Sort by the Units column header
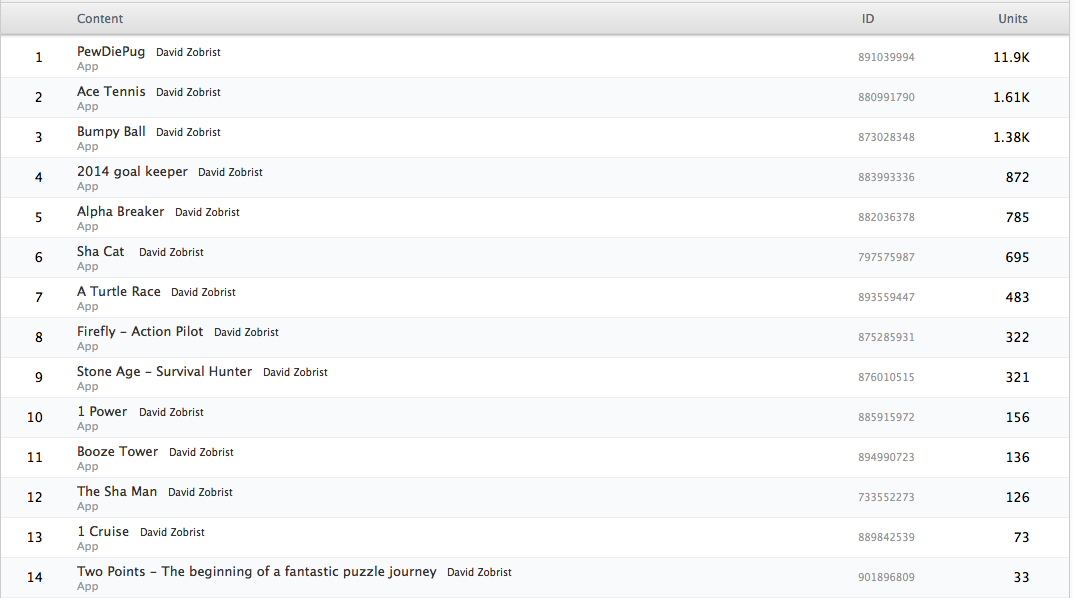The height and width of the screenshot is (598, 1077). (1012, 18)
